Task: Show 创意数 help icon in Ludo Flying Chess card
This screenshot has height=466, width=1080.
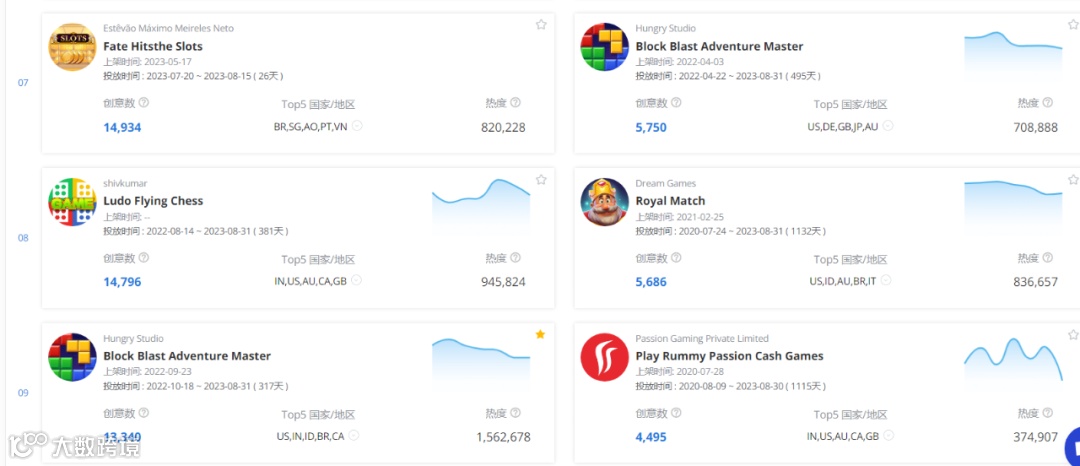Action: pyautogui.click(x=143, y=257)
